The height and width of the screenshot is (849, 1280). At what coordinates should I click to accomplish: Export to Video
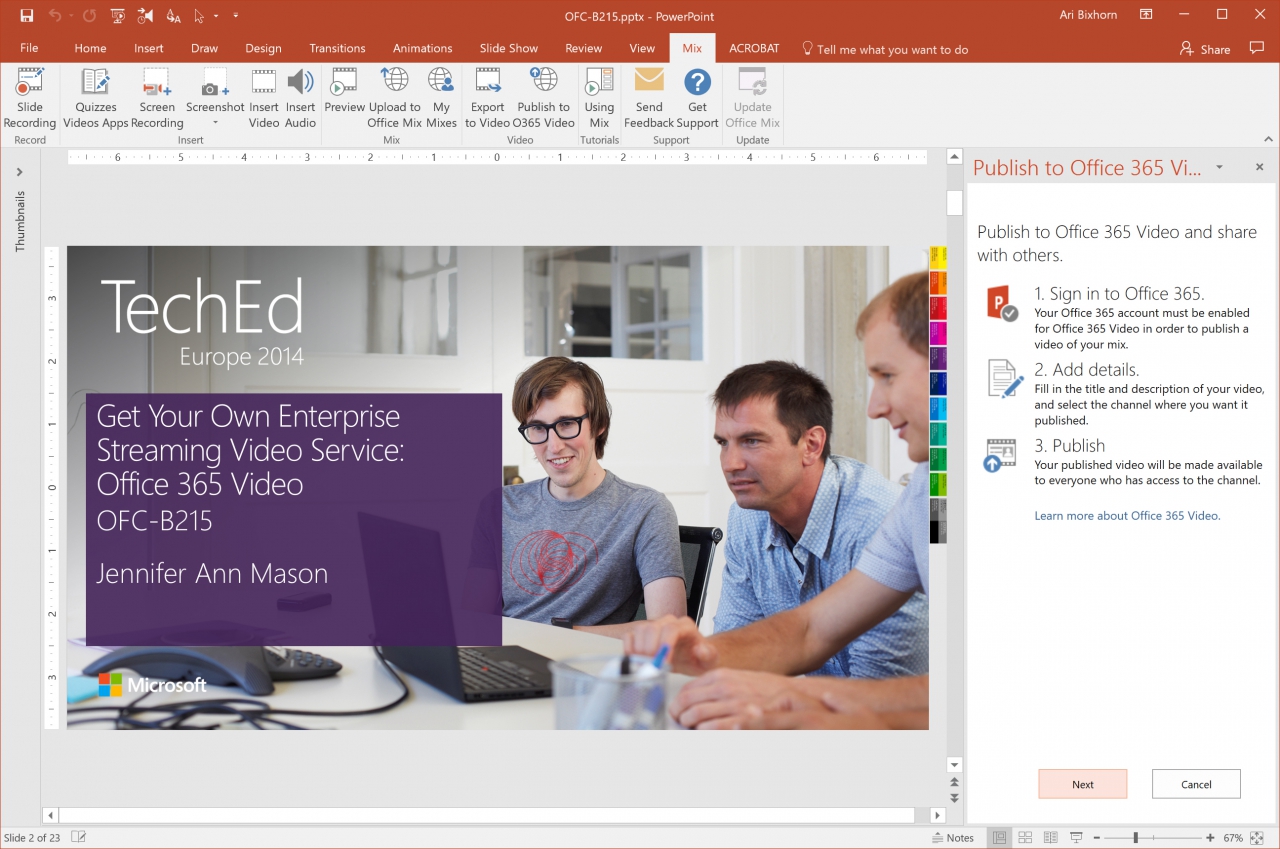pyautogui.click(x=488, y=99)
